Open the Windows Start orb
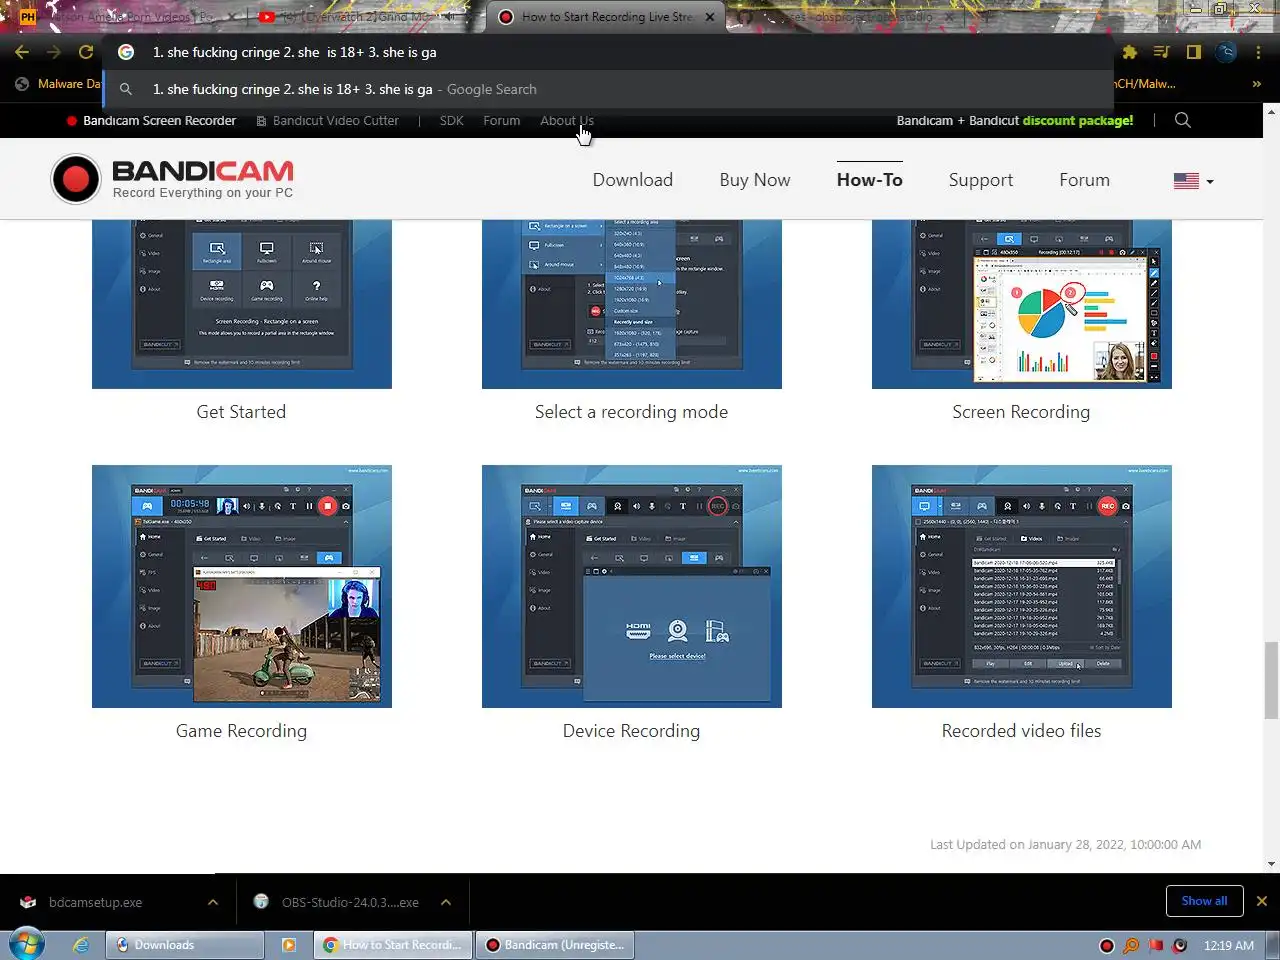Image resolution: width=1280 pixels, height=960 pixels. 26,944
